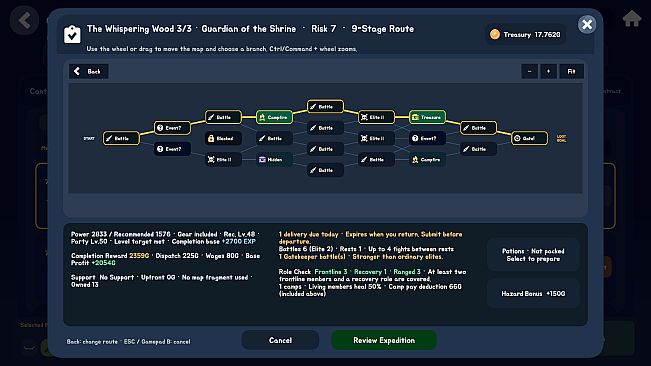Go home via the house icon

point(631,19)
